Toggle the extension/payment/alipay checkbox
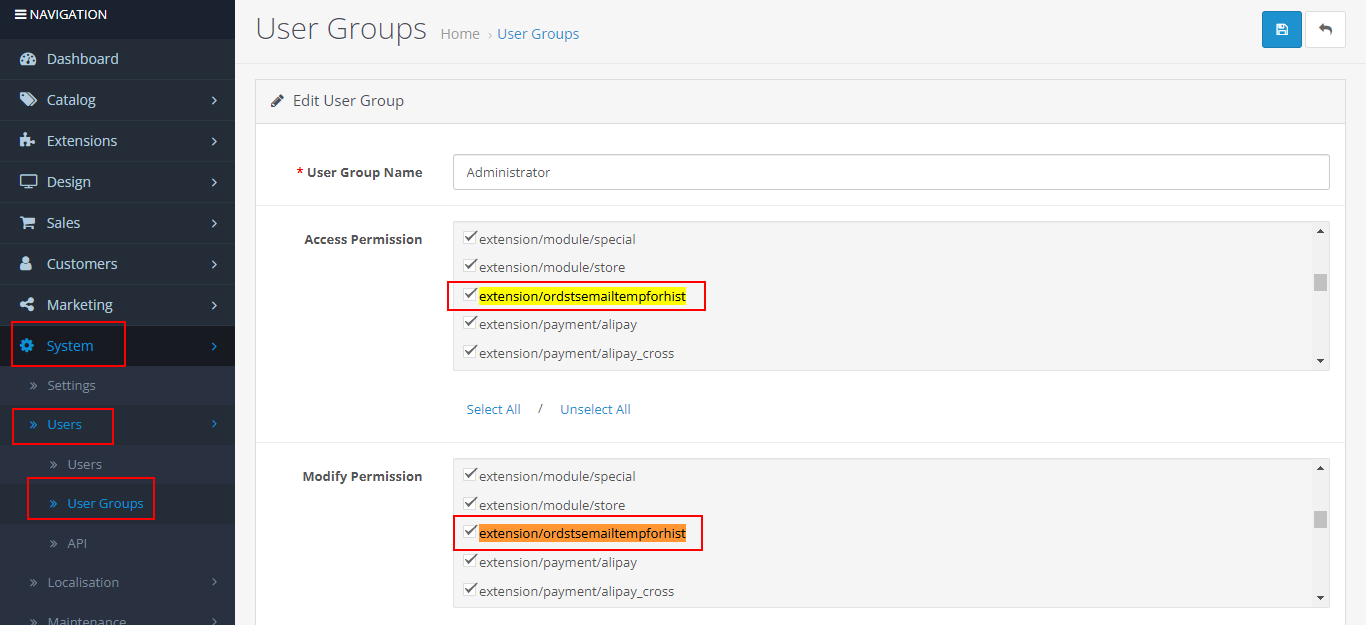 point(470,321)
